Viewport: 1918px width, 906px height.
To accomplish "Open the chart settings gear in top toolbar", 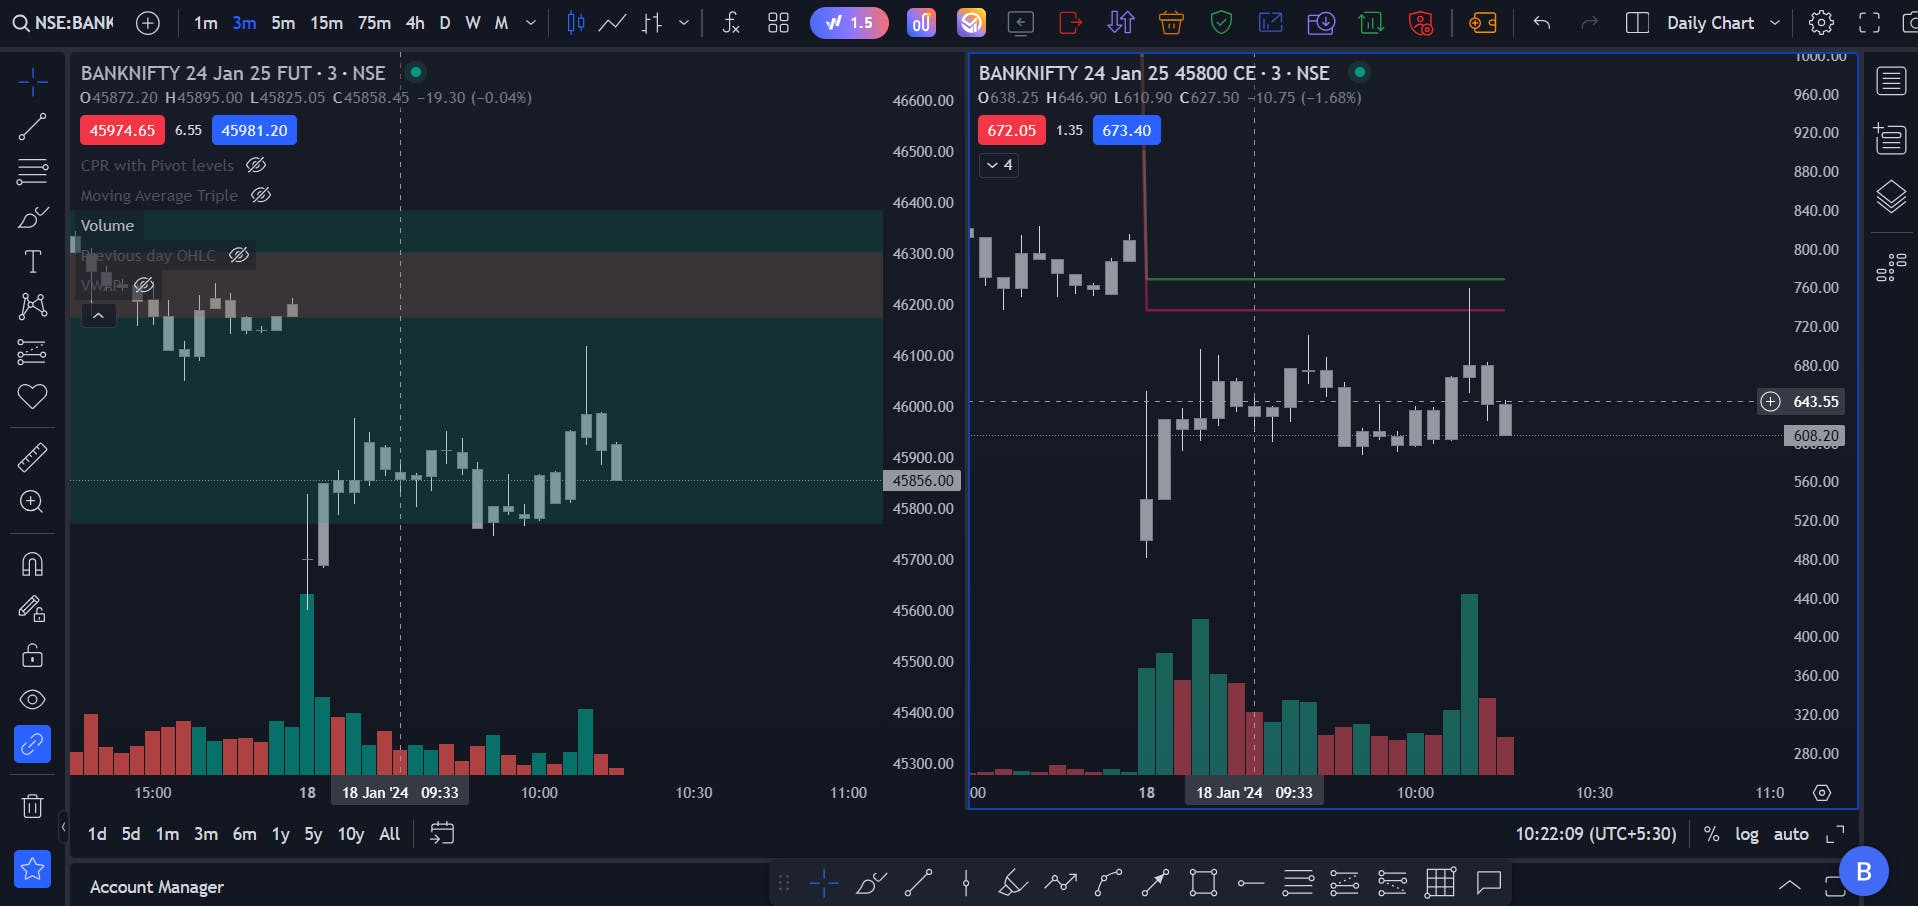I will point(1821,23).
